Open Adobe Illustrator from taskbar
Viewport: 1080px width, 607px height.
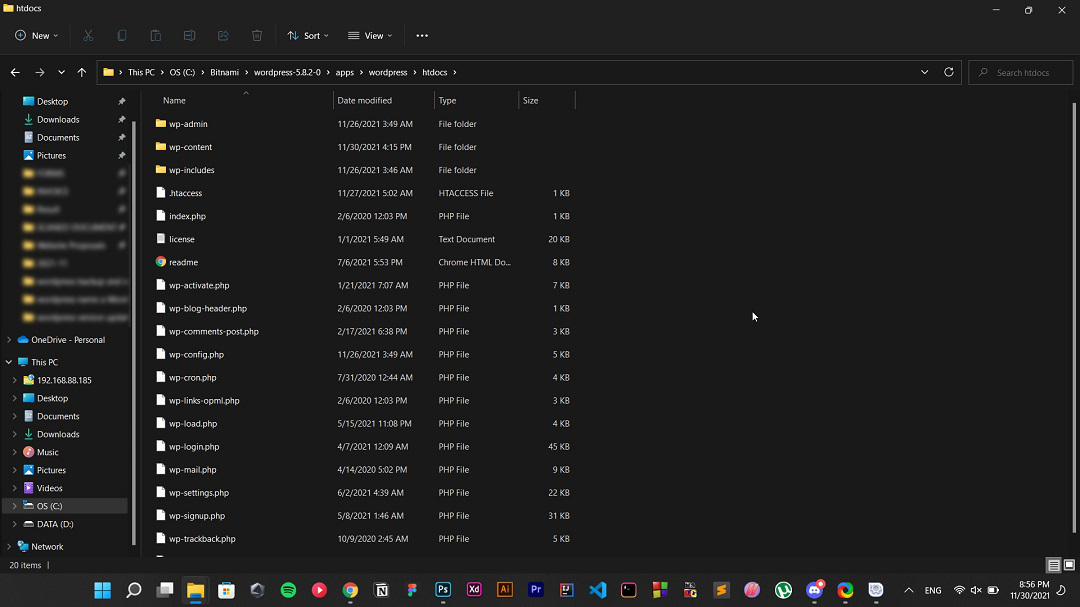click(x=505, y=590)
